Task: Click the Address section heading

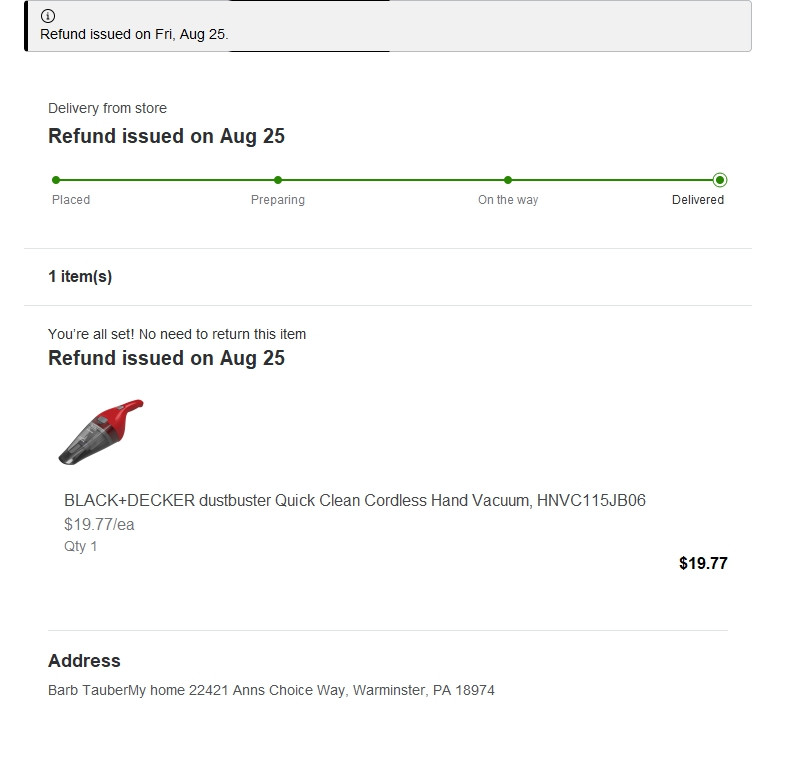Action: point(84,661)
